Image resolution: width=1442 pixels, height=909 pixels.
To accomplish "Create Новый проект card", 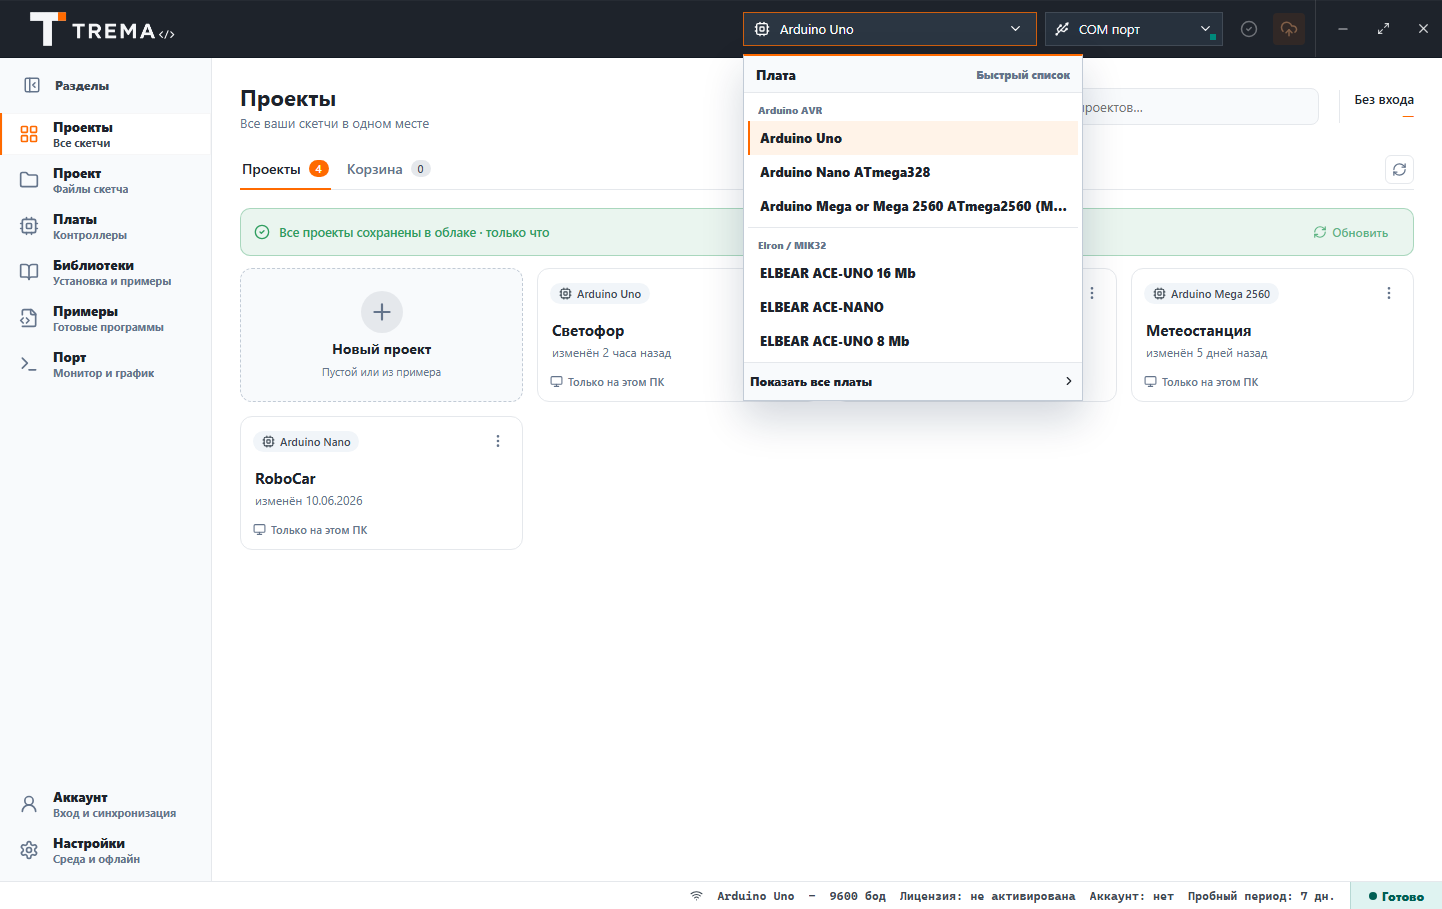I will pos(381,335).
